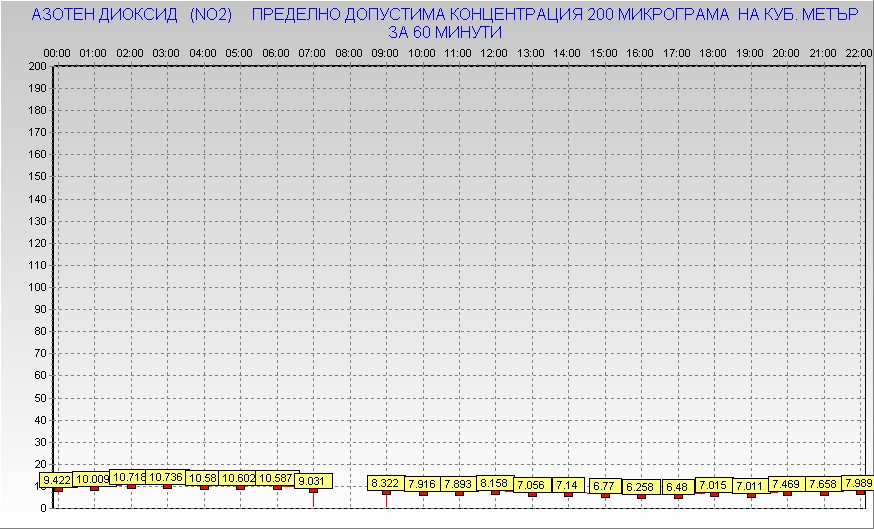Select the 10.736 value label
The image size is (874, 529).
(166, 477)
